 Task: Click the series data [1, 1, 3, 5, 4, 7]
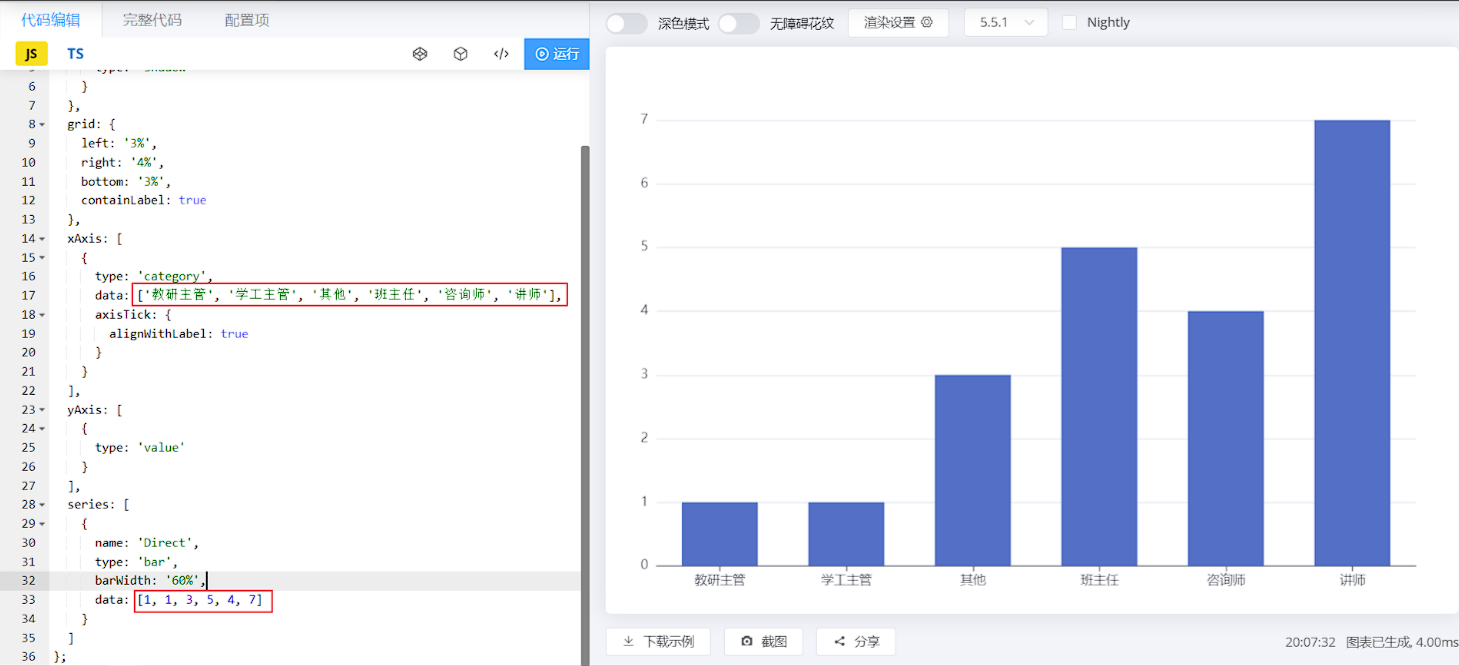[203, 600]
